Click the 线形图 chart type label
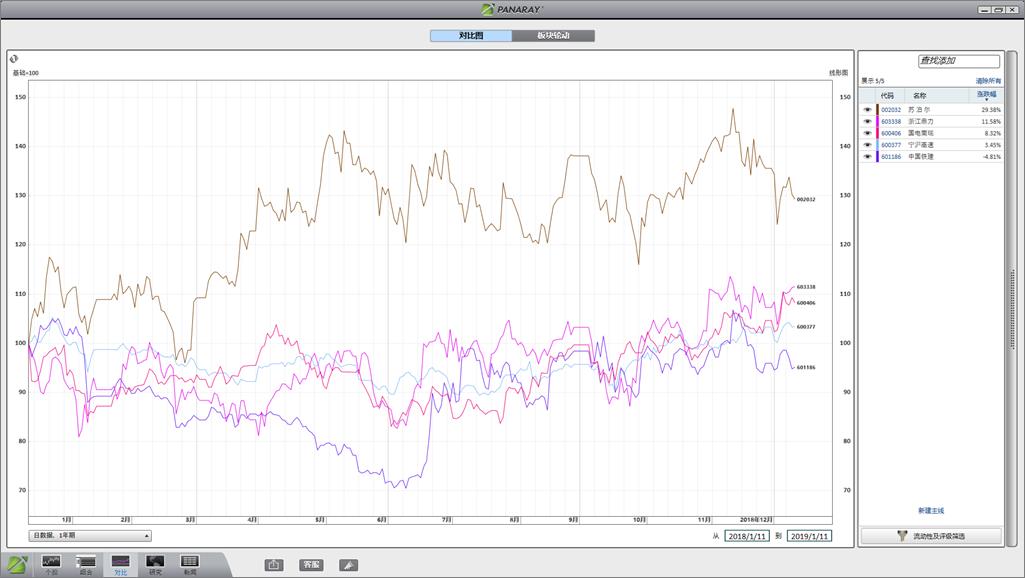 pyautogui.click(x=838, y=73)
